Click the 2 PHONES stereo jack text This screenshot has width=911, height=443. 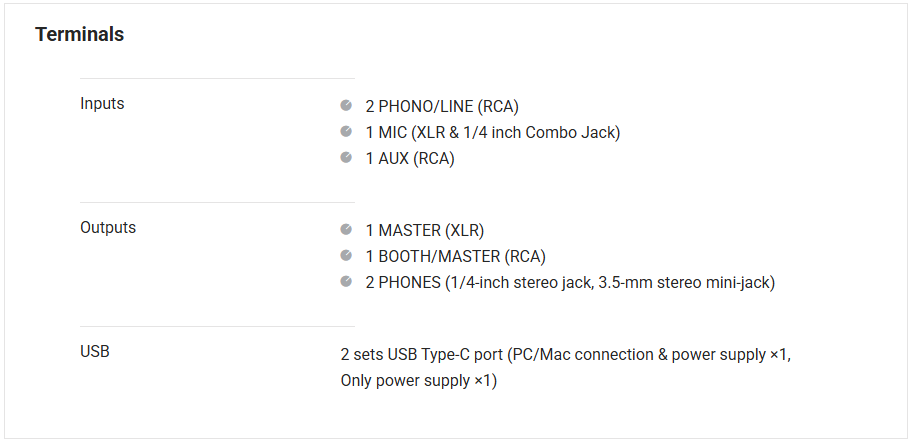click(570, 282)
